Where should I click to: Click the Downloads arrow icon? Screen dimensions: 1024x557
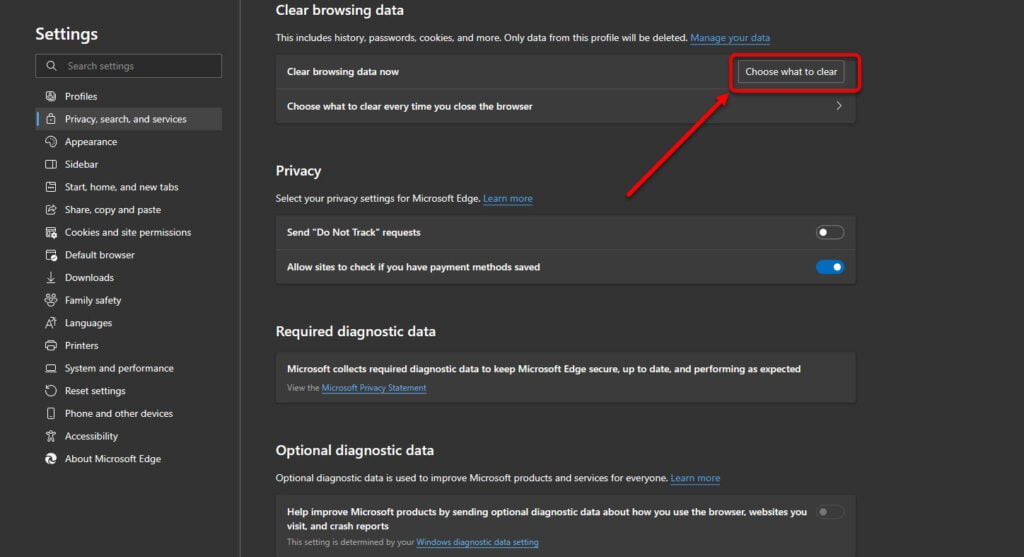51,278
